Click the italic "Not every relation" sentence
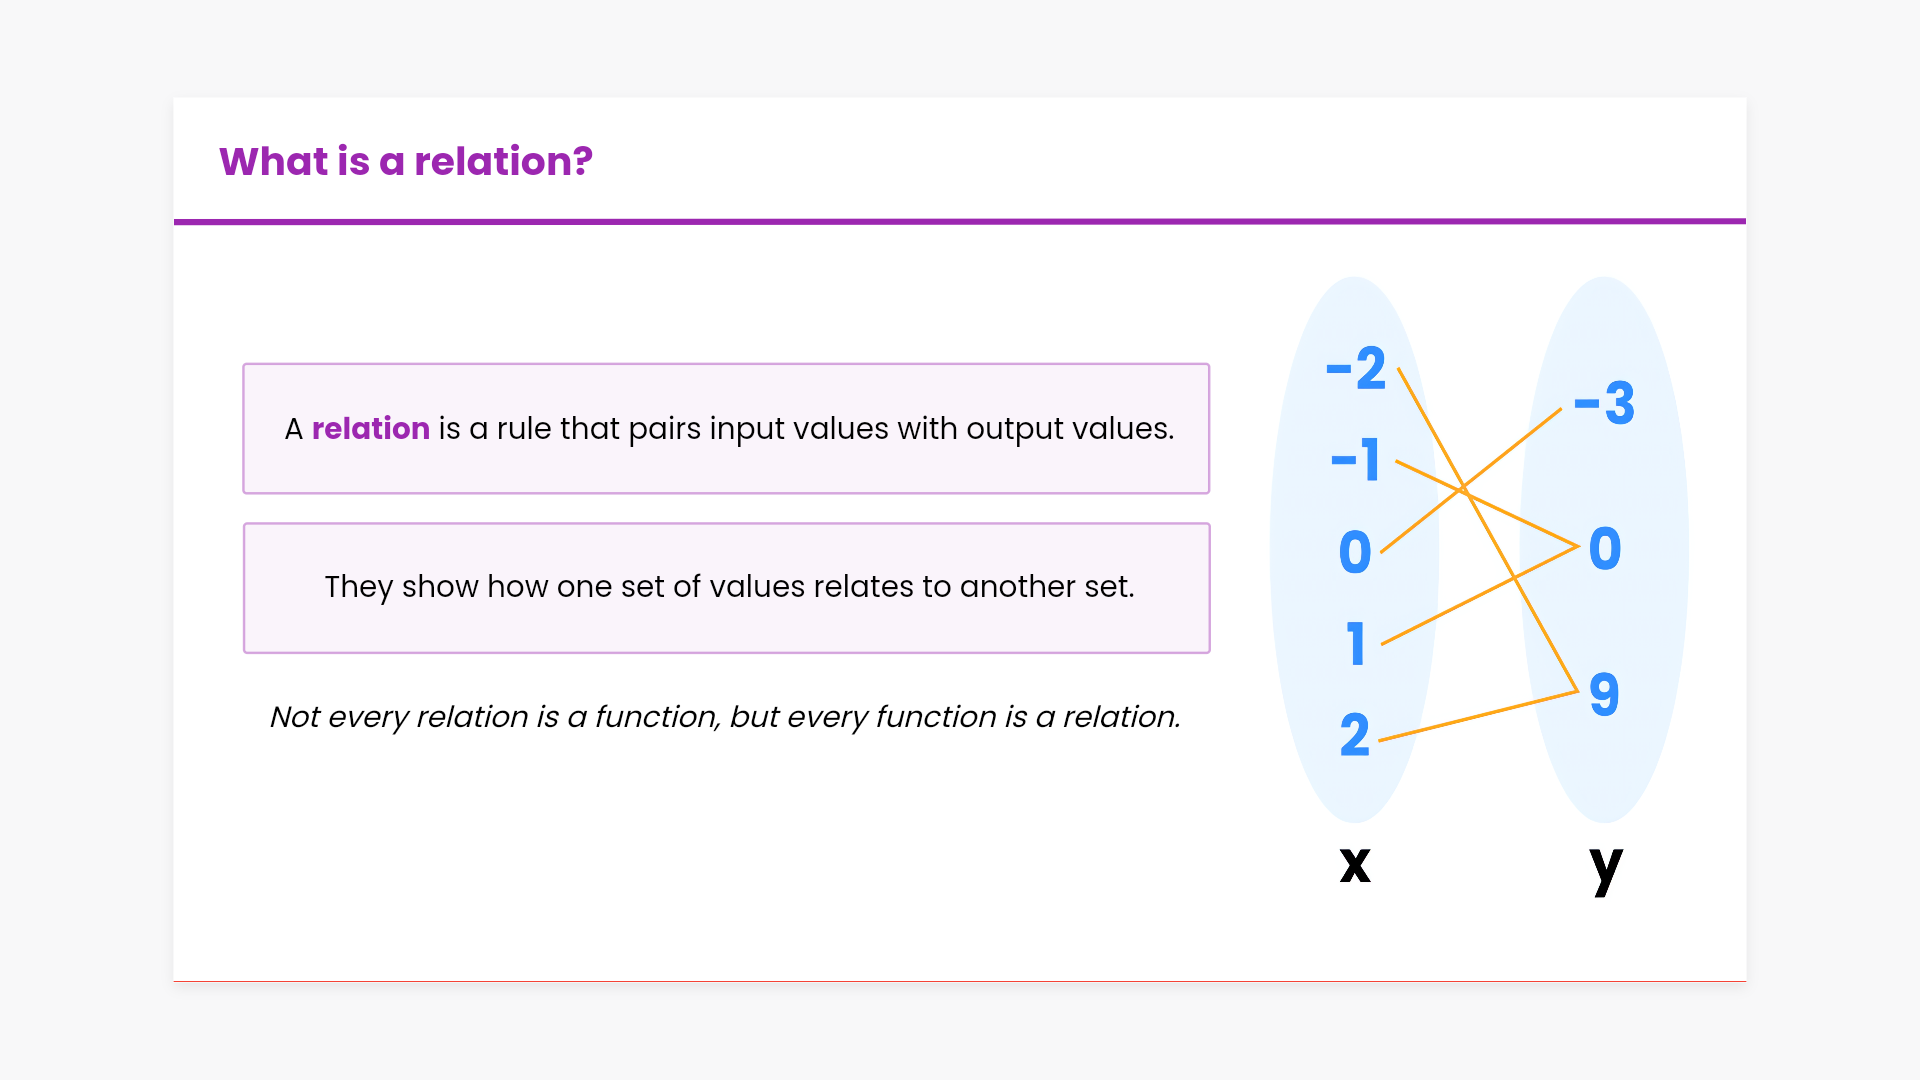 click(x=725, y=717)
